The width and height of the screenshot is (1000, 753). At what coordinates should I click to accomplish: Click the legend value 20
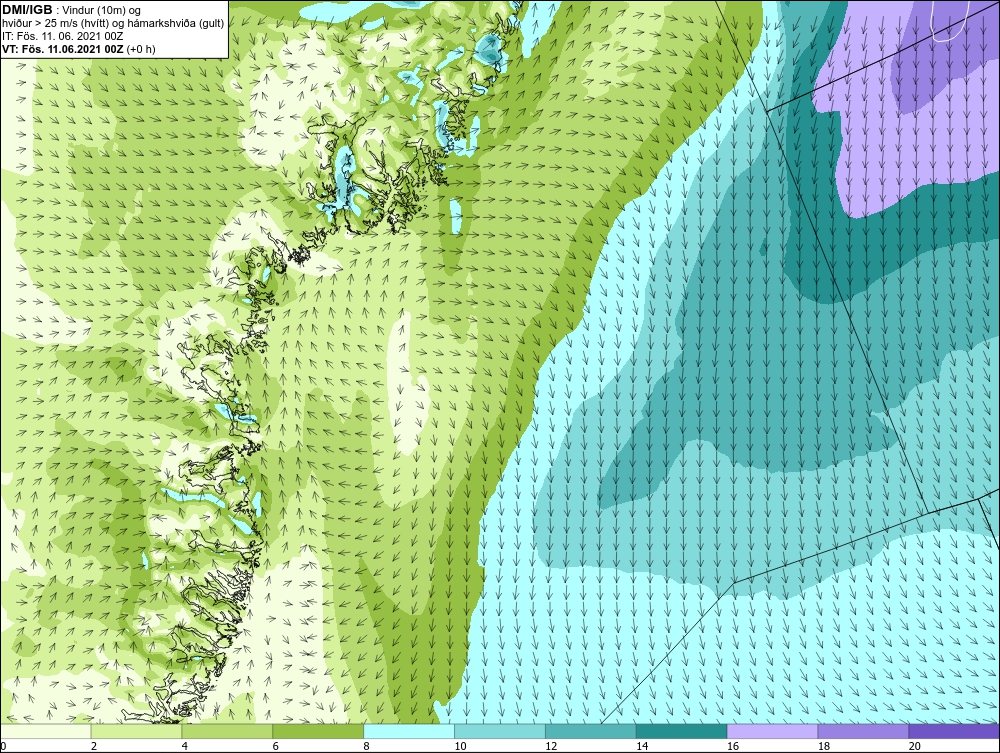pos(915,746)
